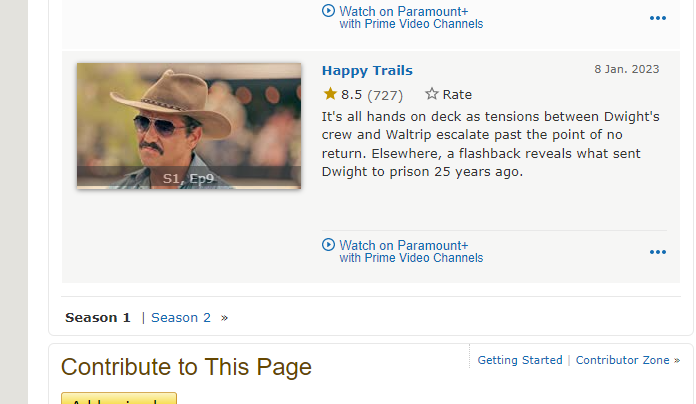Viewport: 696px width, 404px height.
Task: Open the Happy Trails episode title link
Action: (367, 70)
